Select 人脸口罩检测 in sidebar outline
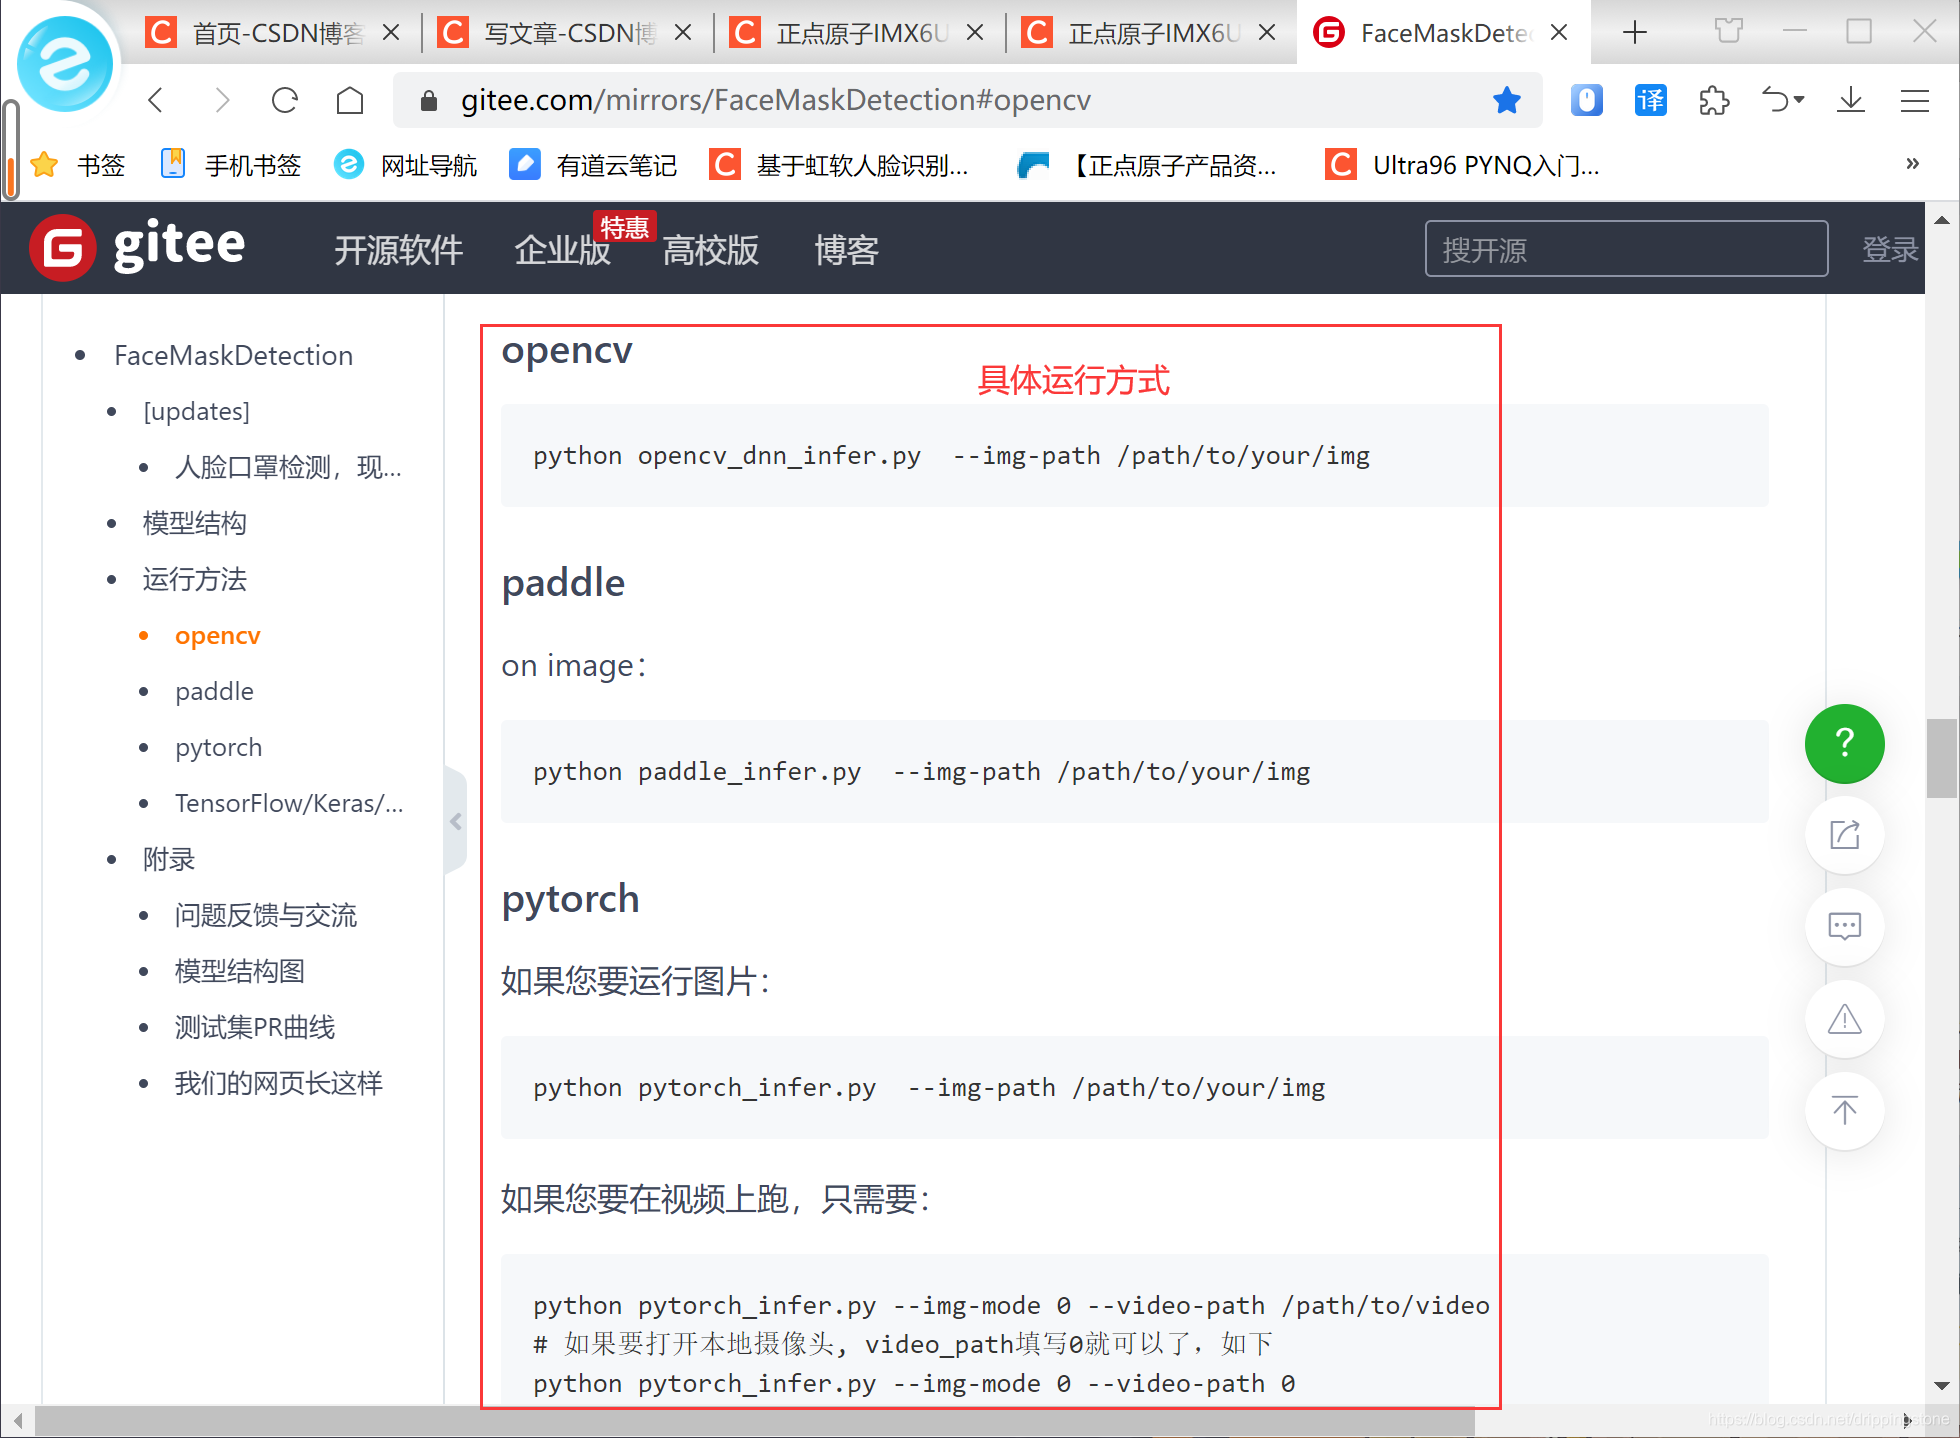1960x1438 pixels. (x=288, y=467)
